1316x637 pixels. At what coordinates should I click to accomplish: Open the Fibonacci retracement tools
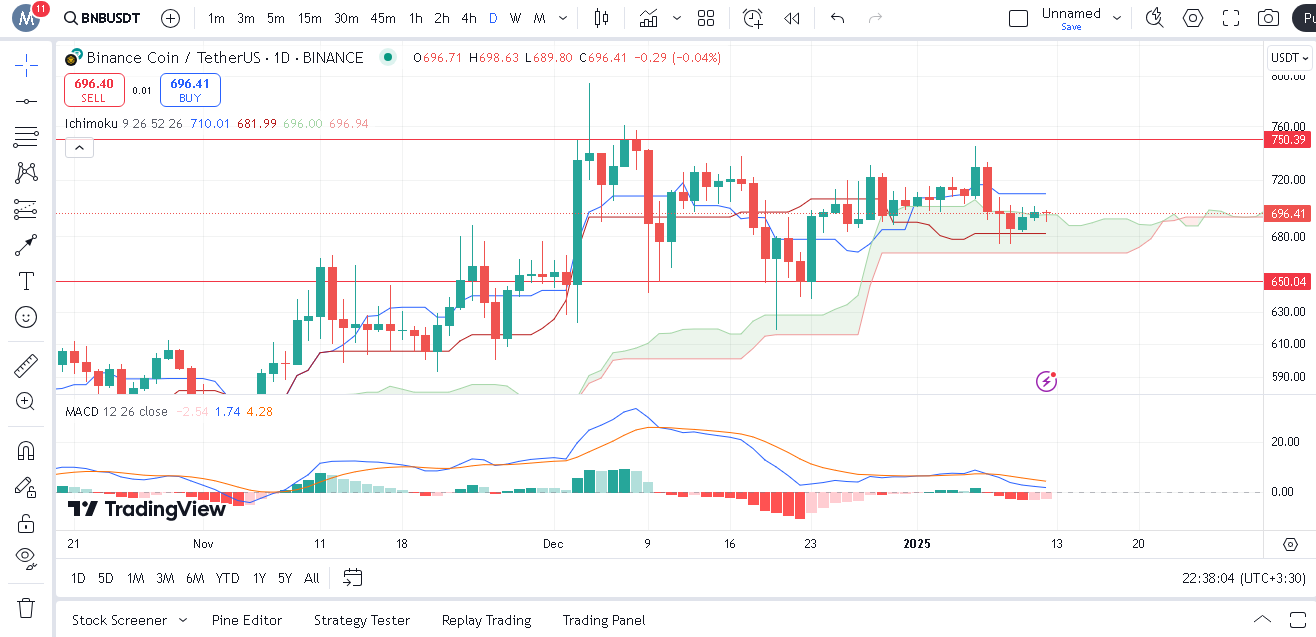pyautogui.click(x=26, y=137)
